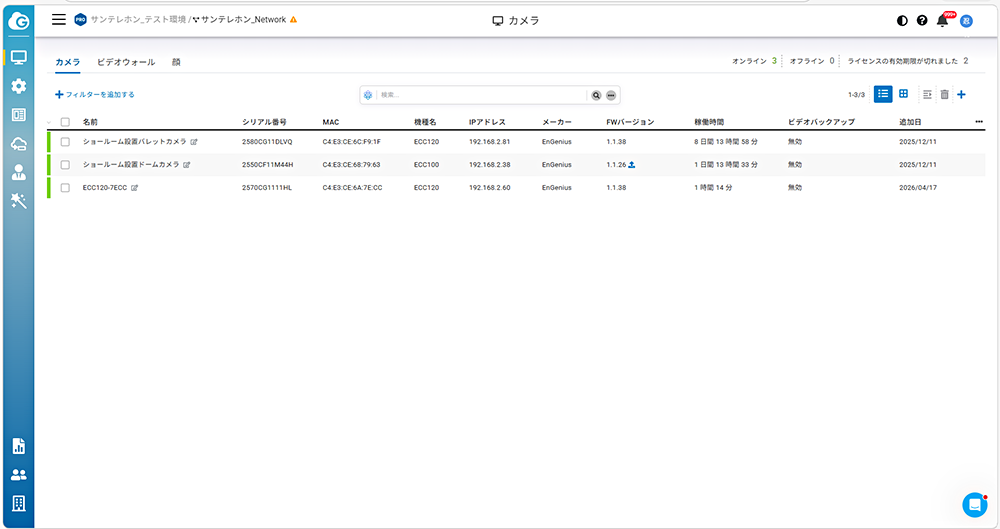Click IP address 192.168.2.60
Screen dimensions: 1000x529
click(x=489, y=188)
